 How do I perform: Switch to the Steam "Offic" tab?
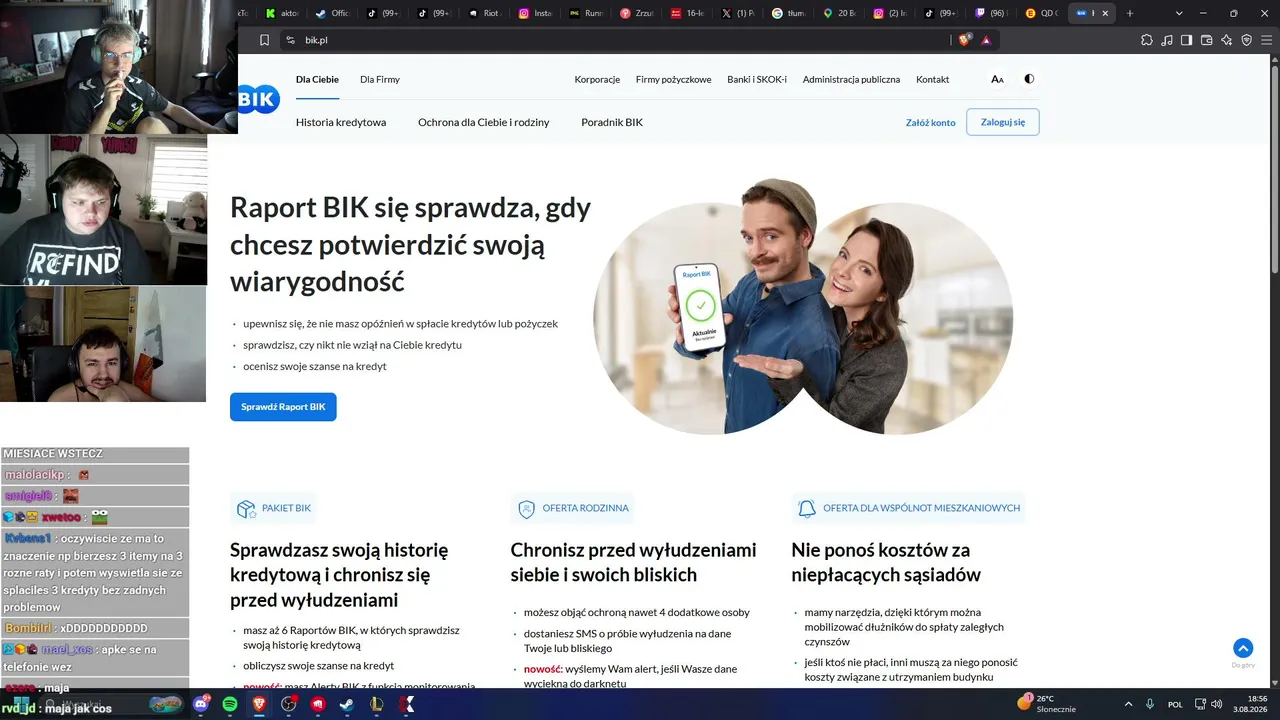tap(333, 13)
